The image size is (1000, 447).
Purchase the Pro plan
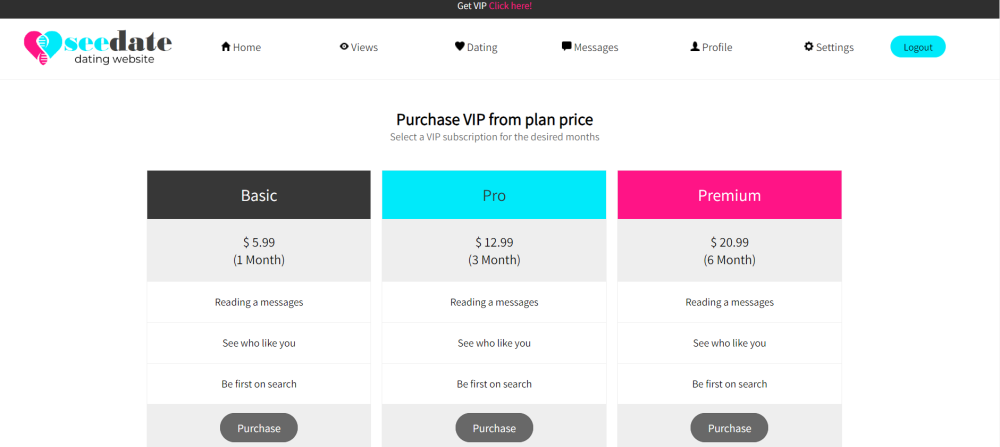[x=494, y=428]
